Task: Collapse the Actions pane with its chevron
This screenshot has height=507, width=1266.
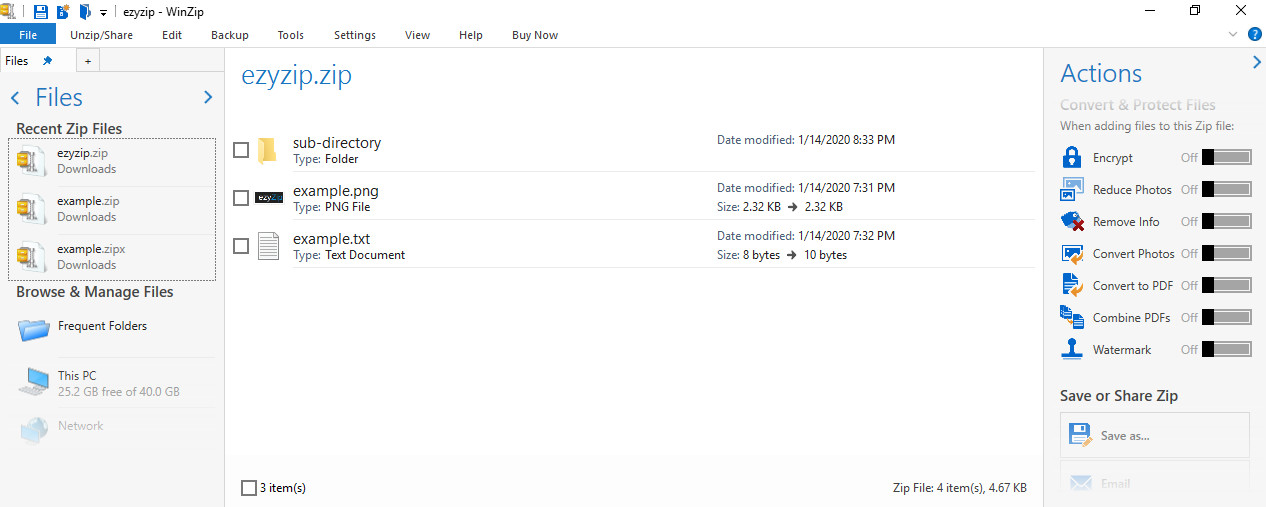Action: (x=1257, y=62)
